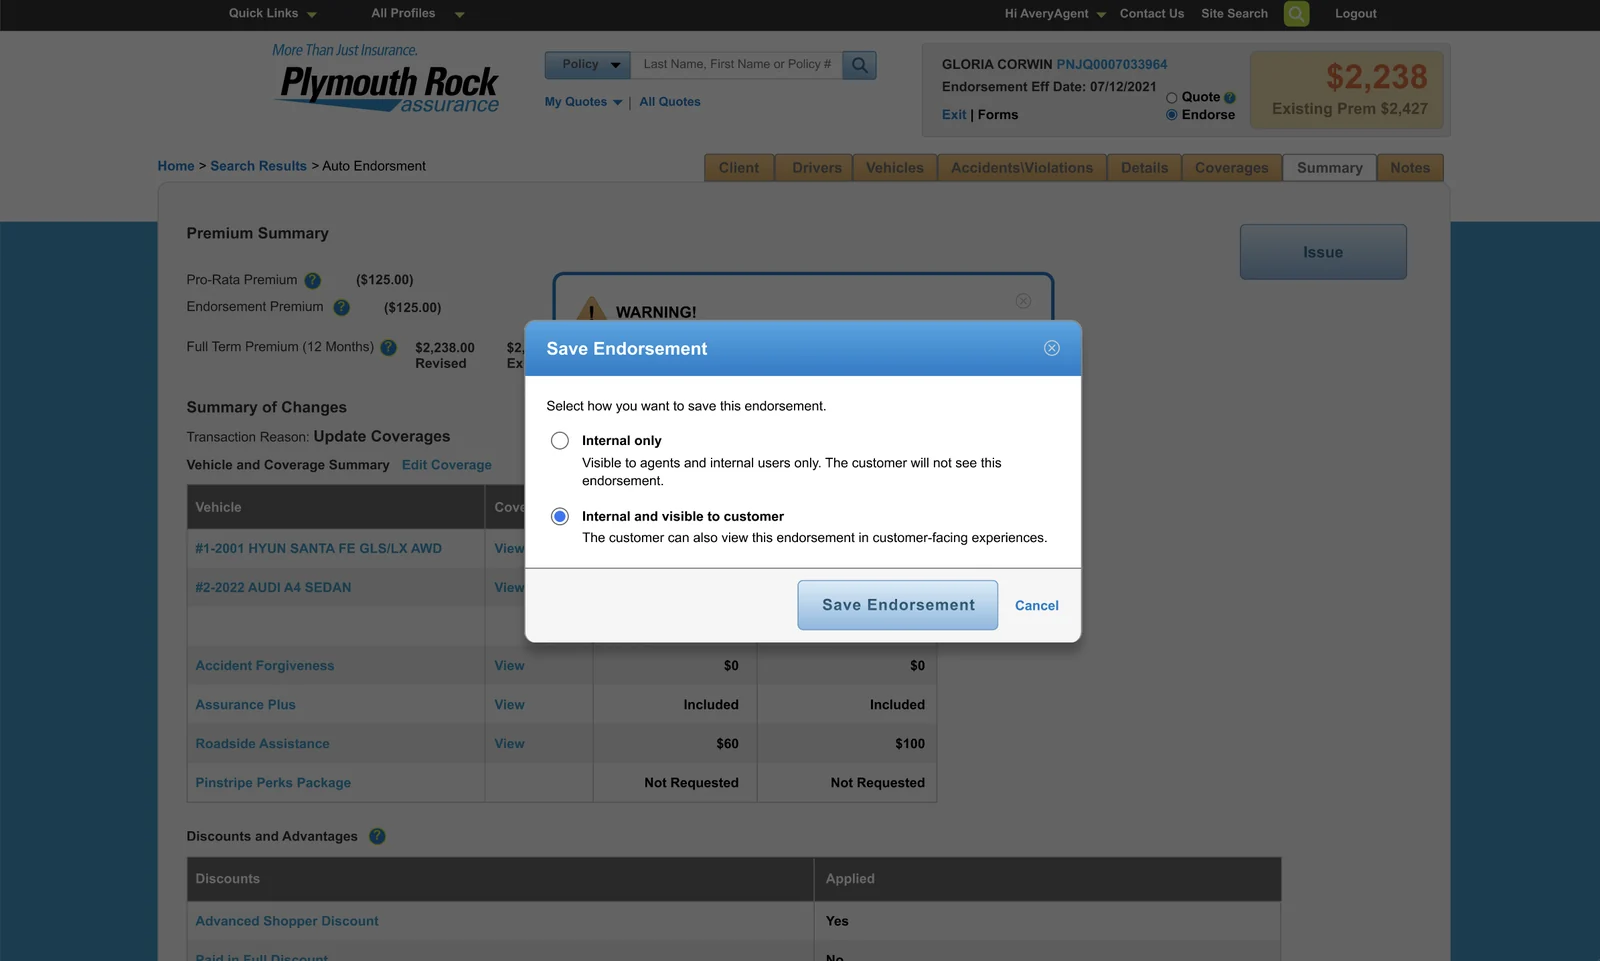Click the All Quotes link
The image size is (1600, 961).
[x=670, y=102]
